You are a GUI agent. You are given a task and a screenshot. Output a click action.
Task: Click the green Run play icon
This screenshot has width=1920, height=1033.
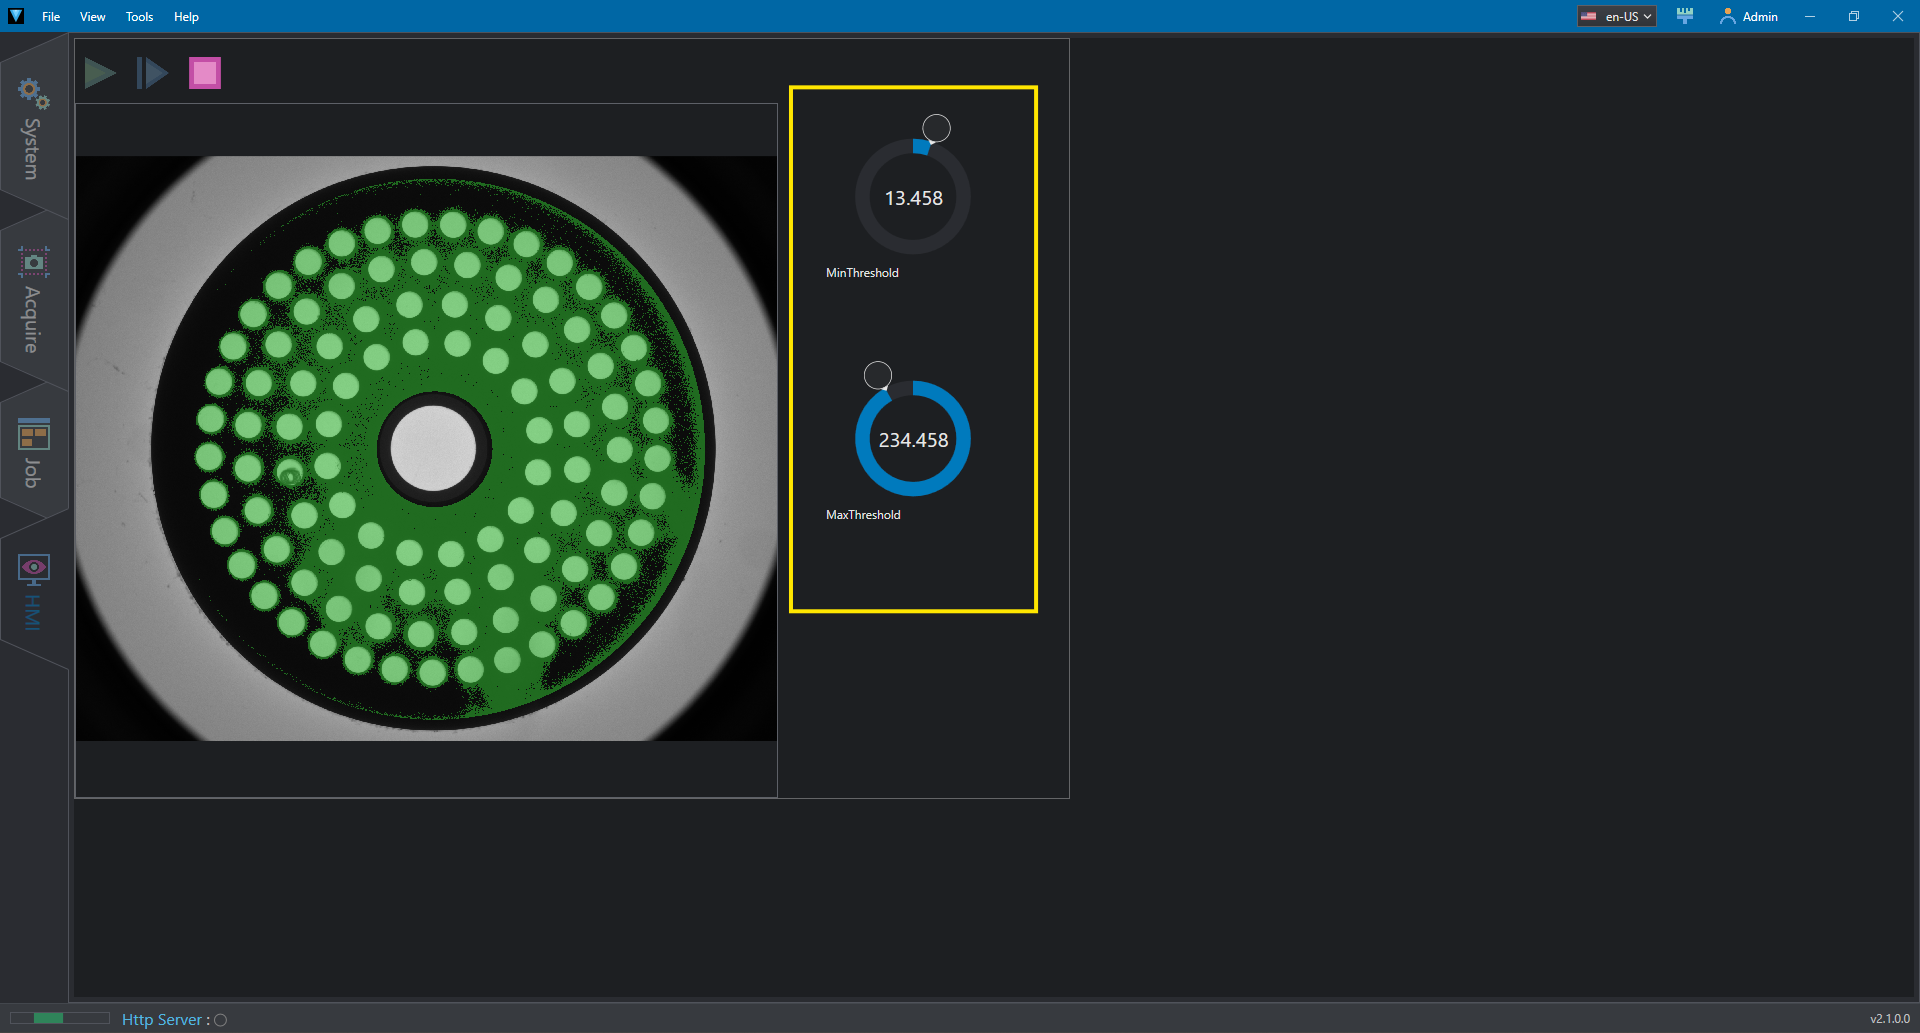click(100, 73)
